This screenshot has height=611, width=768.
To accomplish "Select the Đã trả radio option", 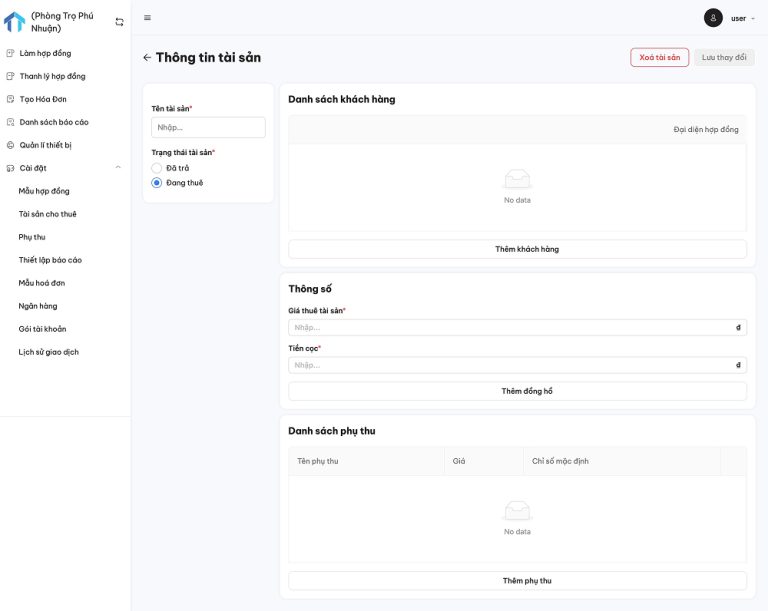I will coord(157,168).
